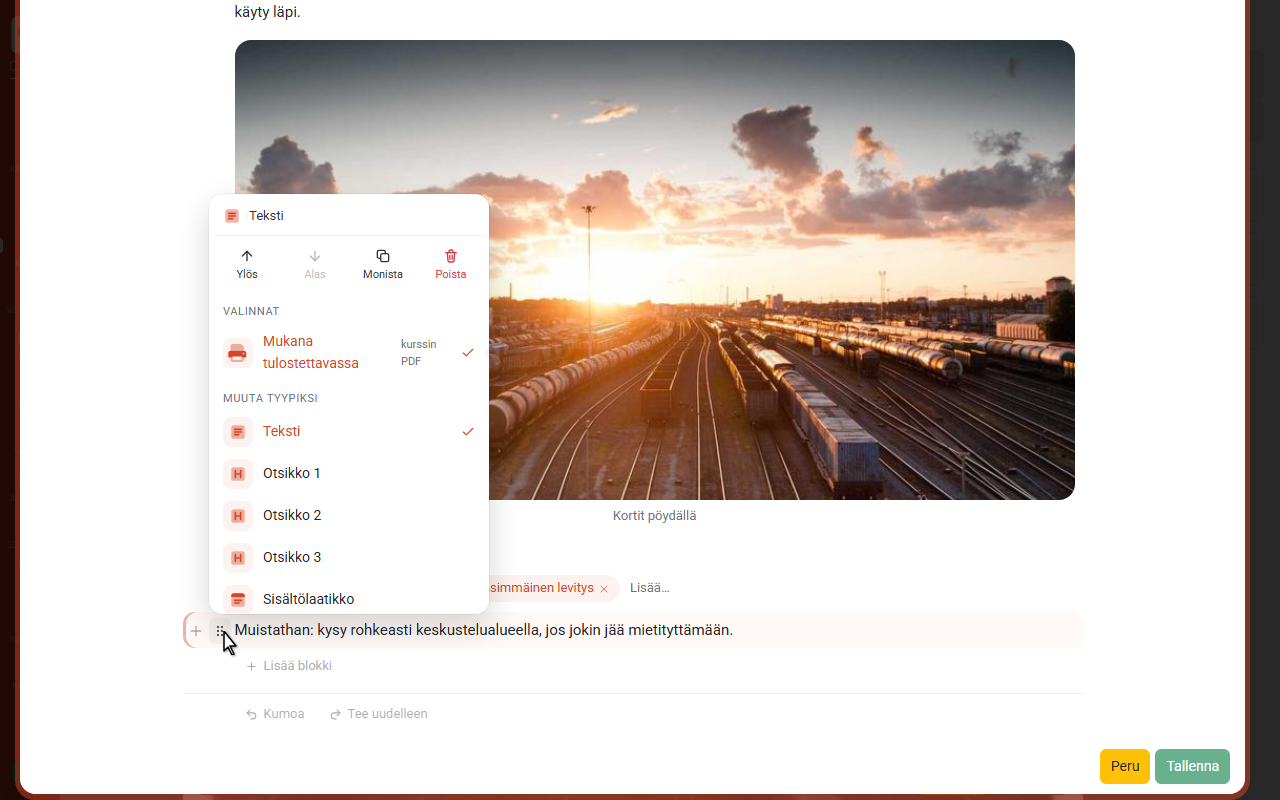Change block type to Otsikko 1

(349, 474)
